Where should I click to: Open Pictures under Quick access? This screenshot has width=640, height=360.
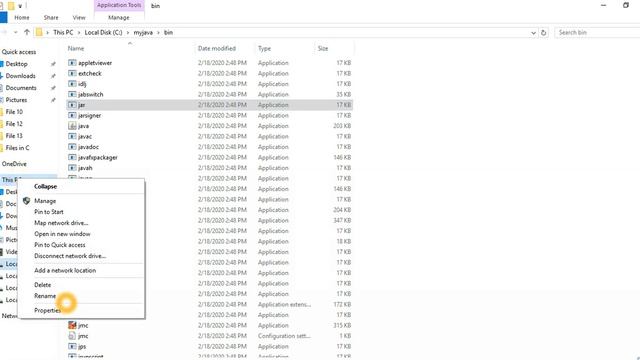pos(16,100)
